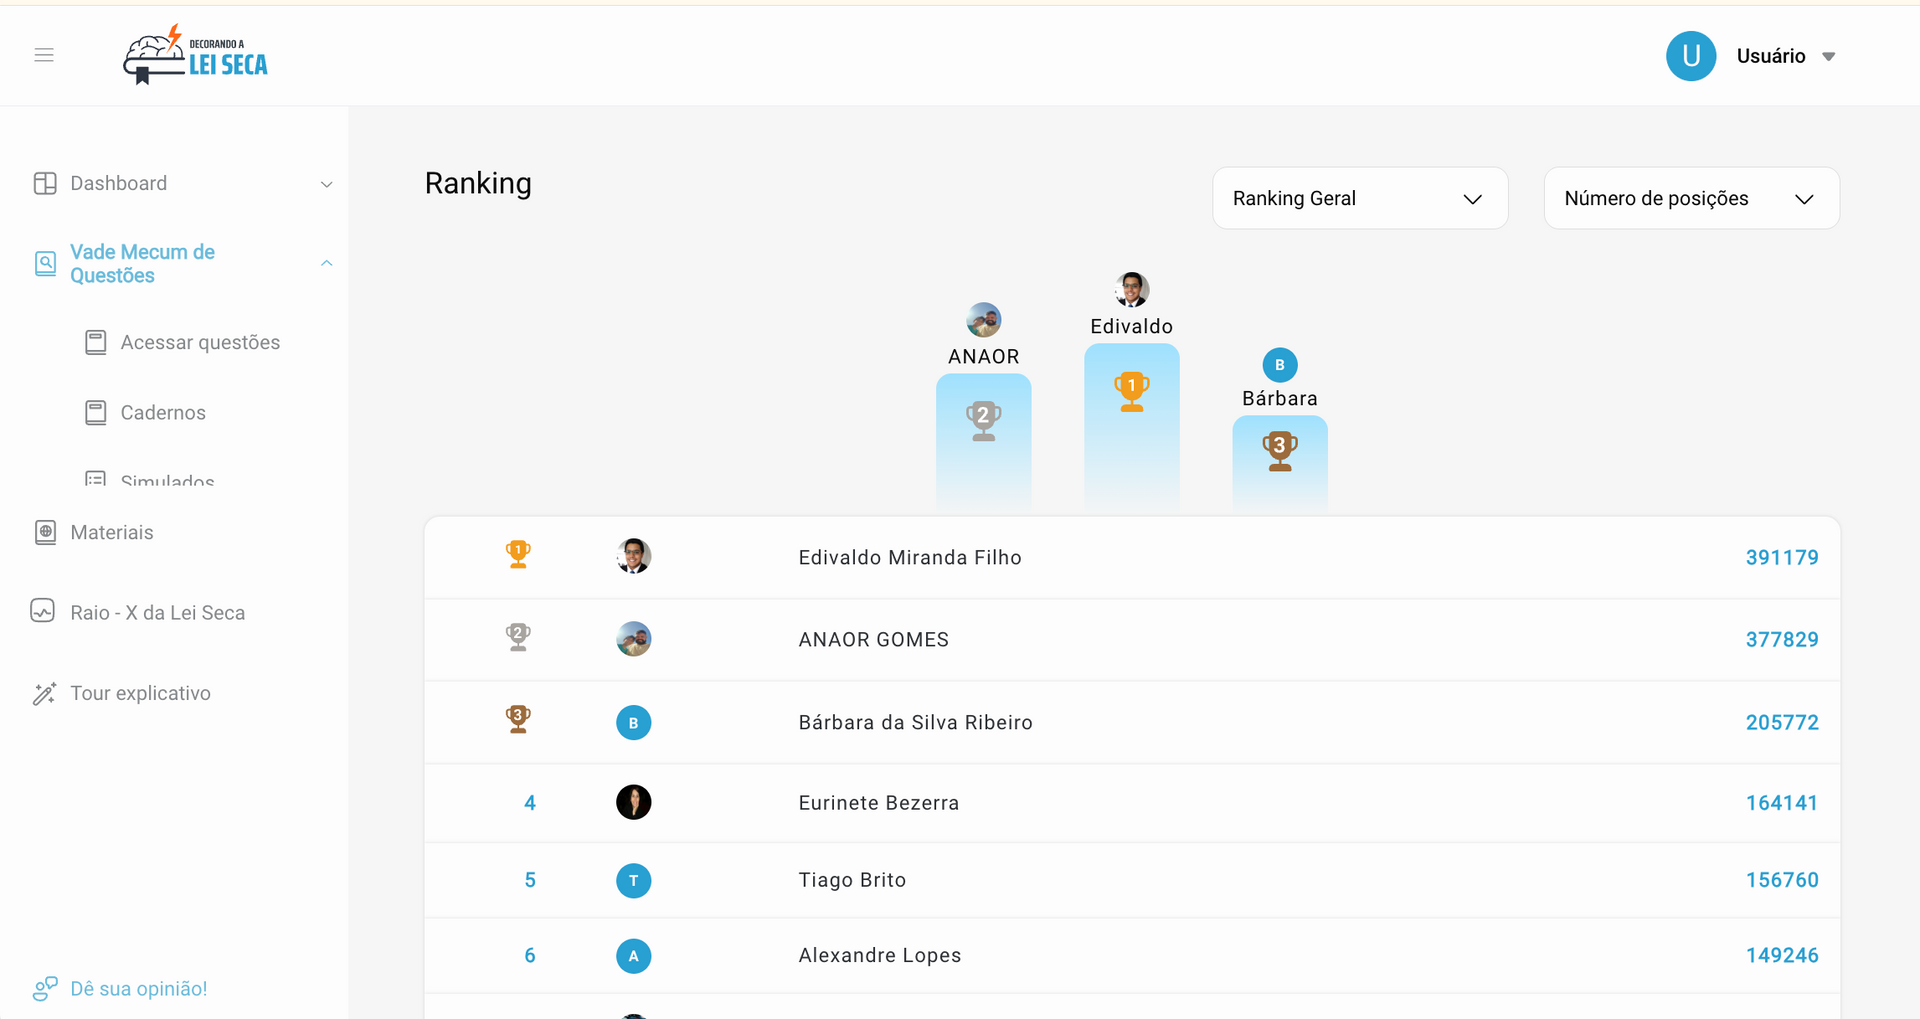Click Eurinete Bezerra's score value
Screen dimensions: 1920x1019
1782,802
